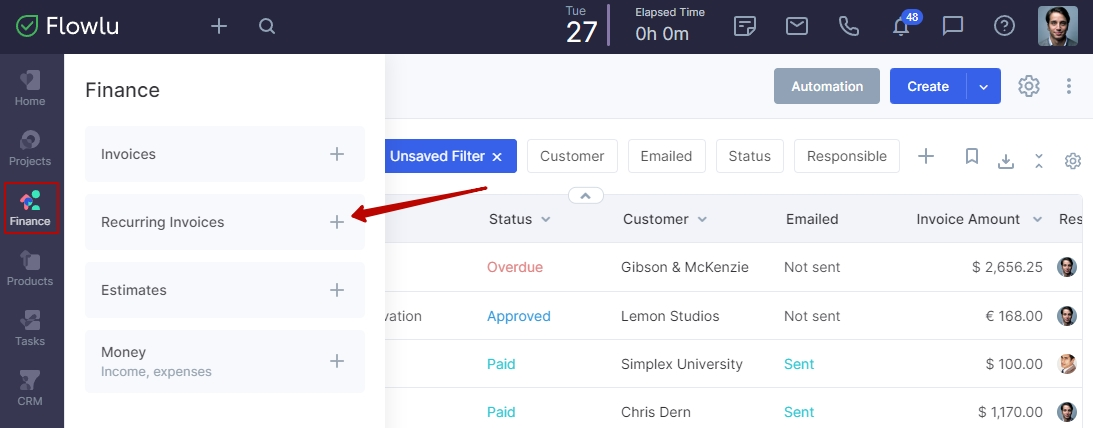Open the quick-add plus in top bar

(219, 26)
